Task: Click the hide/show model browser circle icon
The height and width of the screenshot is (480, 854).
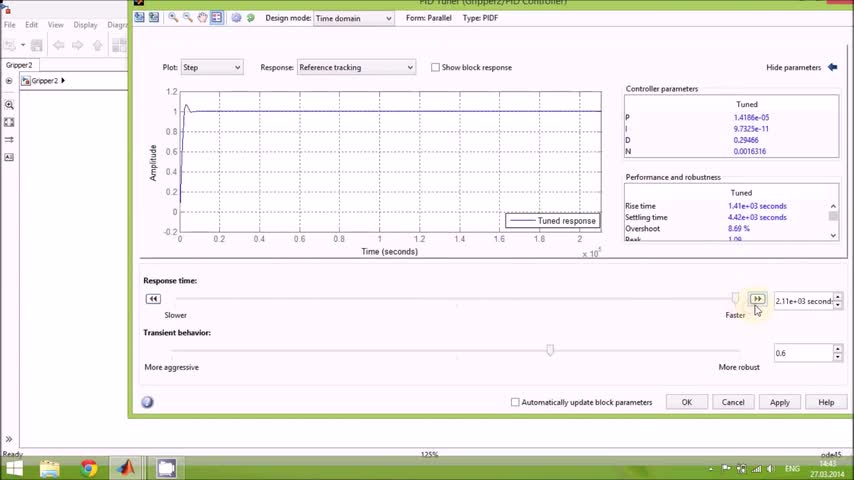Action: (x=9, y=81)
